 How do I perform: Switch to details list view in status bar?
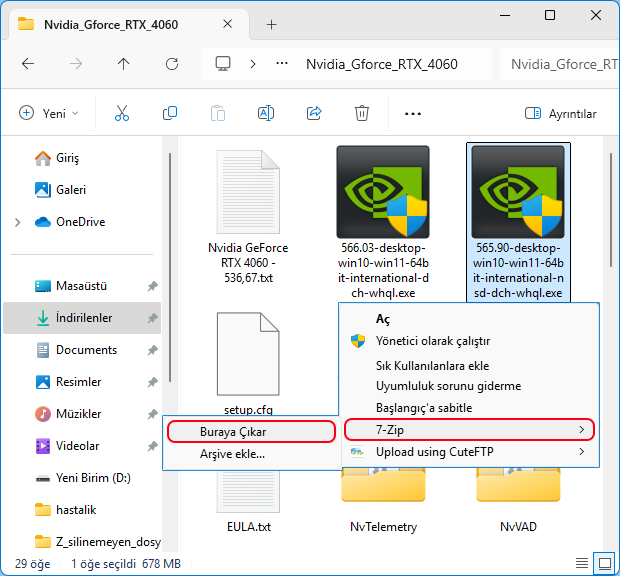click(582, 563)
